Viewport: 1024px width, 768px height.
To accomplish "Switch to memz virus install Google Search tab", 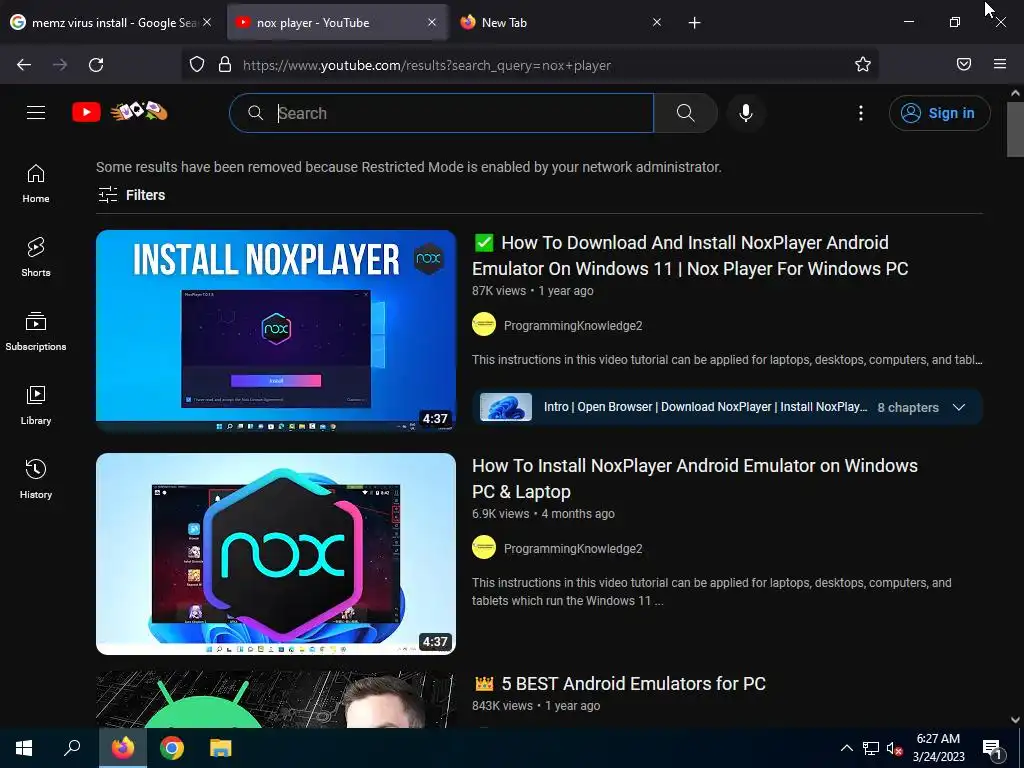I will pos(112,22).
